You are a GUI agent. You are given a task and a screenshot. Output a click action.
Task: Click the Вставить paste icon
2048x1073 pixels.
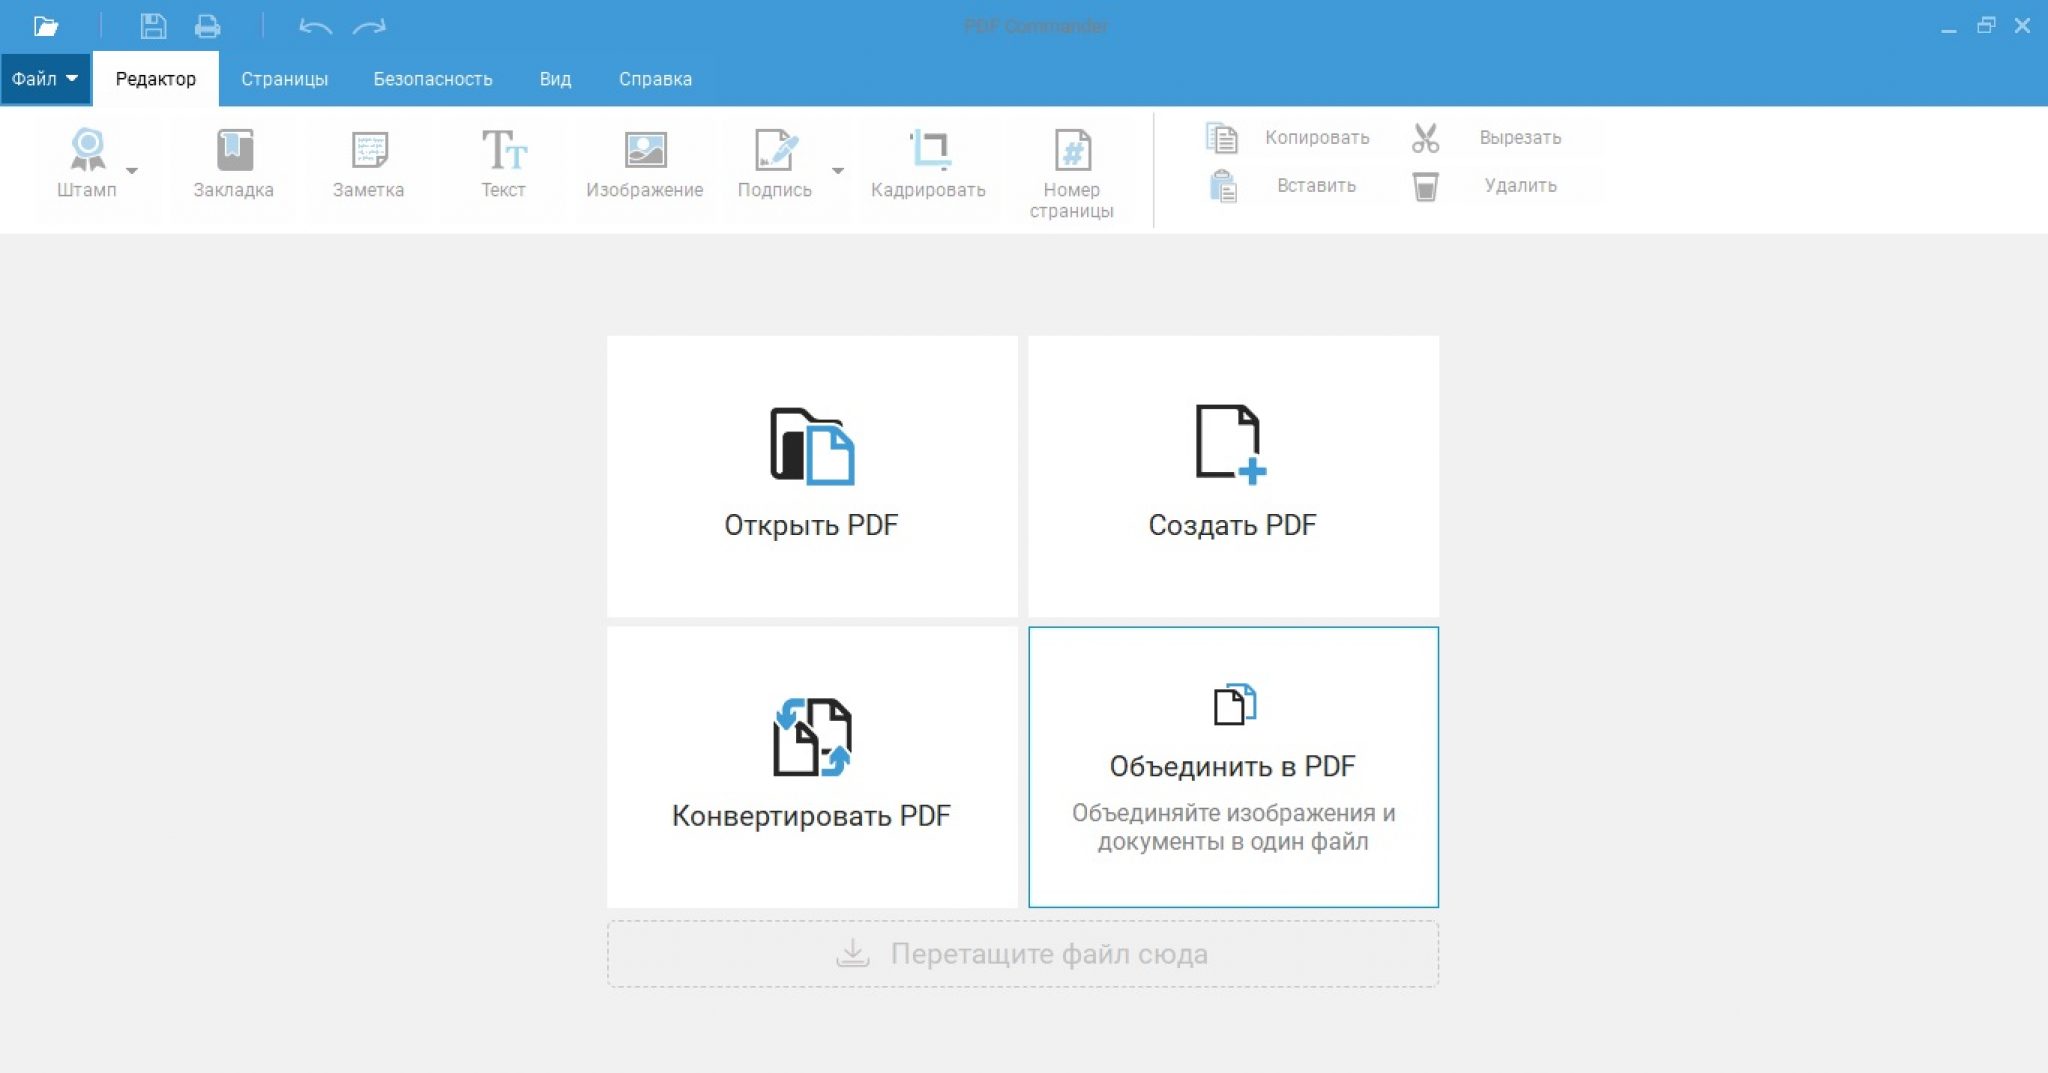pos(1223,186)
